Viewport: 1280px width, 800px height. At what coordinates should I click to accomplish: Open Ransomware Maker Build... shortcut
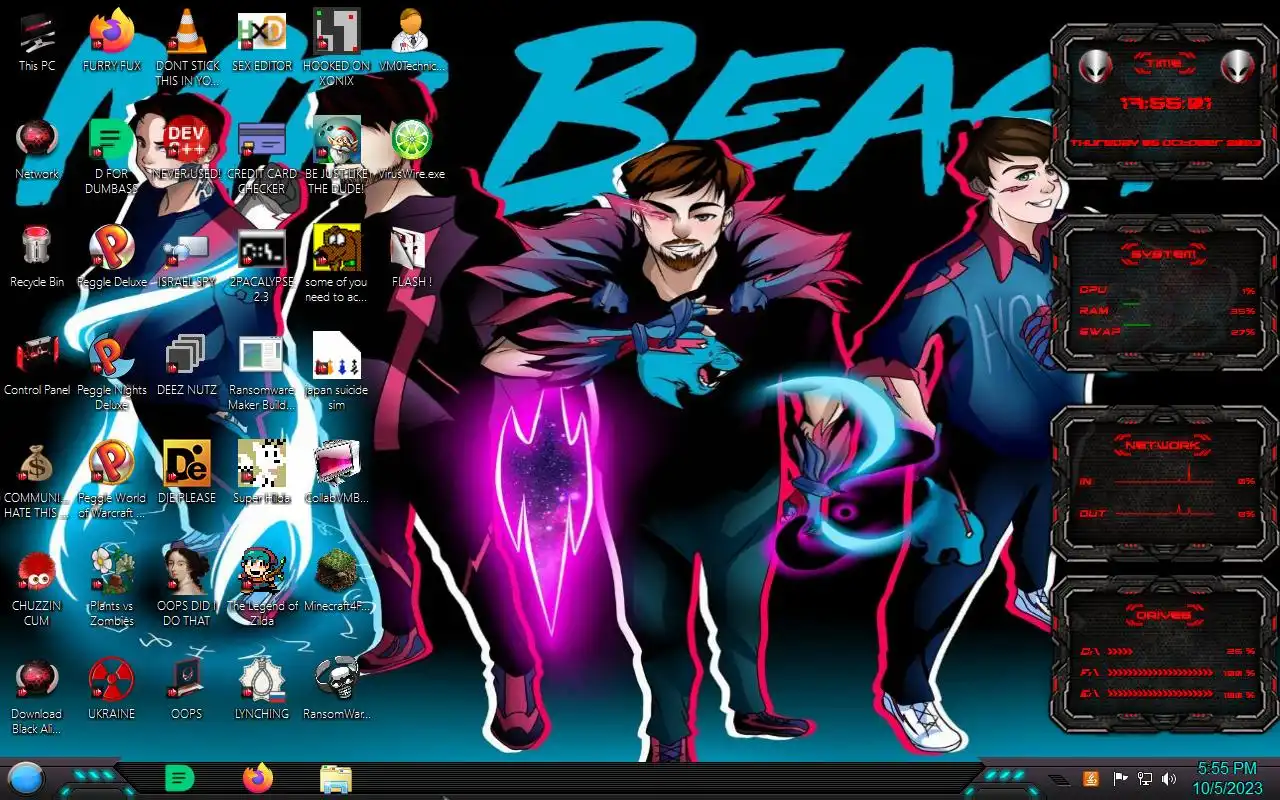point(262,373)
